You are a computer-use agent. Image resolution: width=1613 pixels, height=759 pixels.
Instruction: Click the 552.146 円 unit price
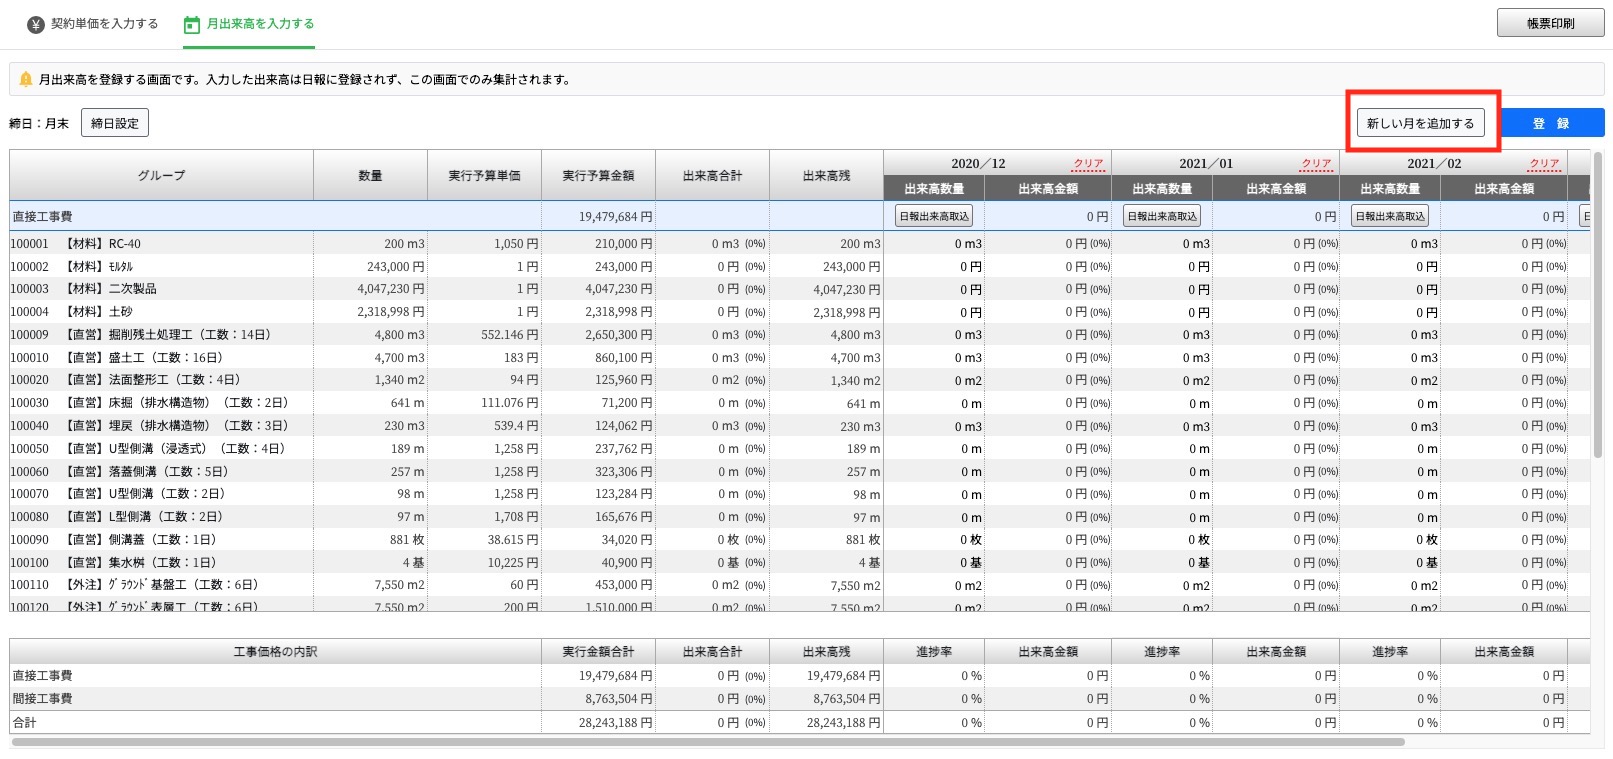509,335
